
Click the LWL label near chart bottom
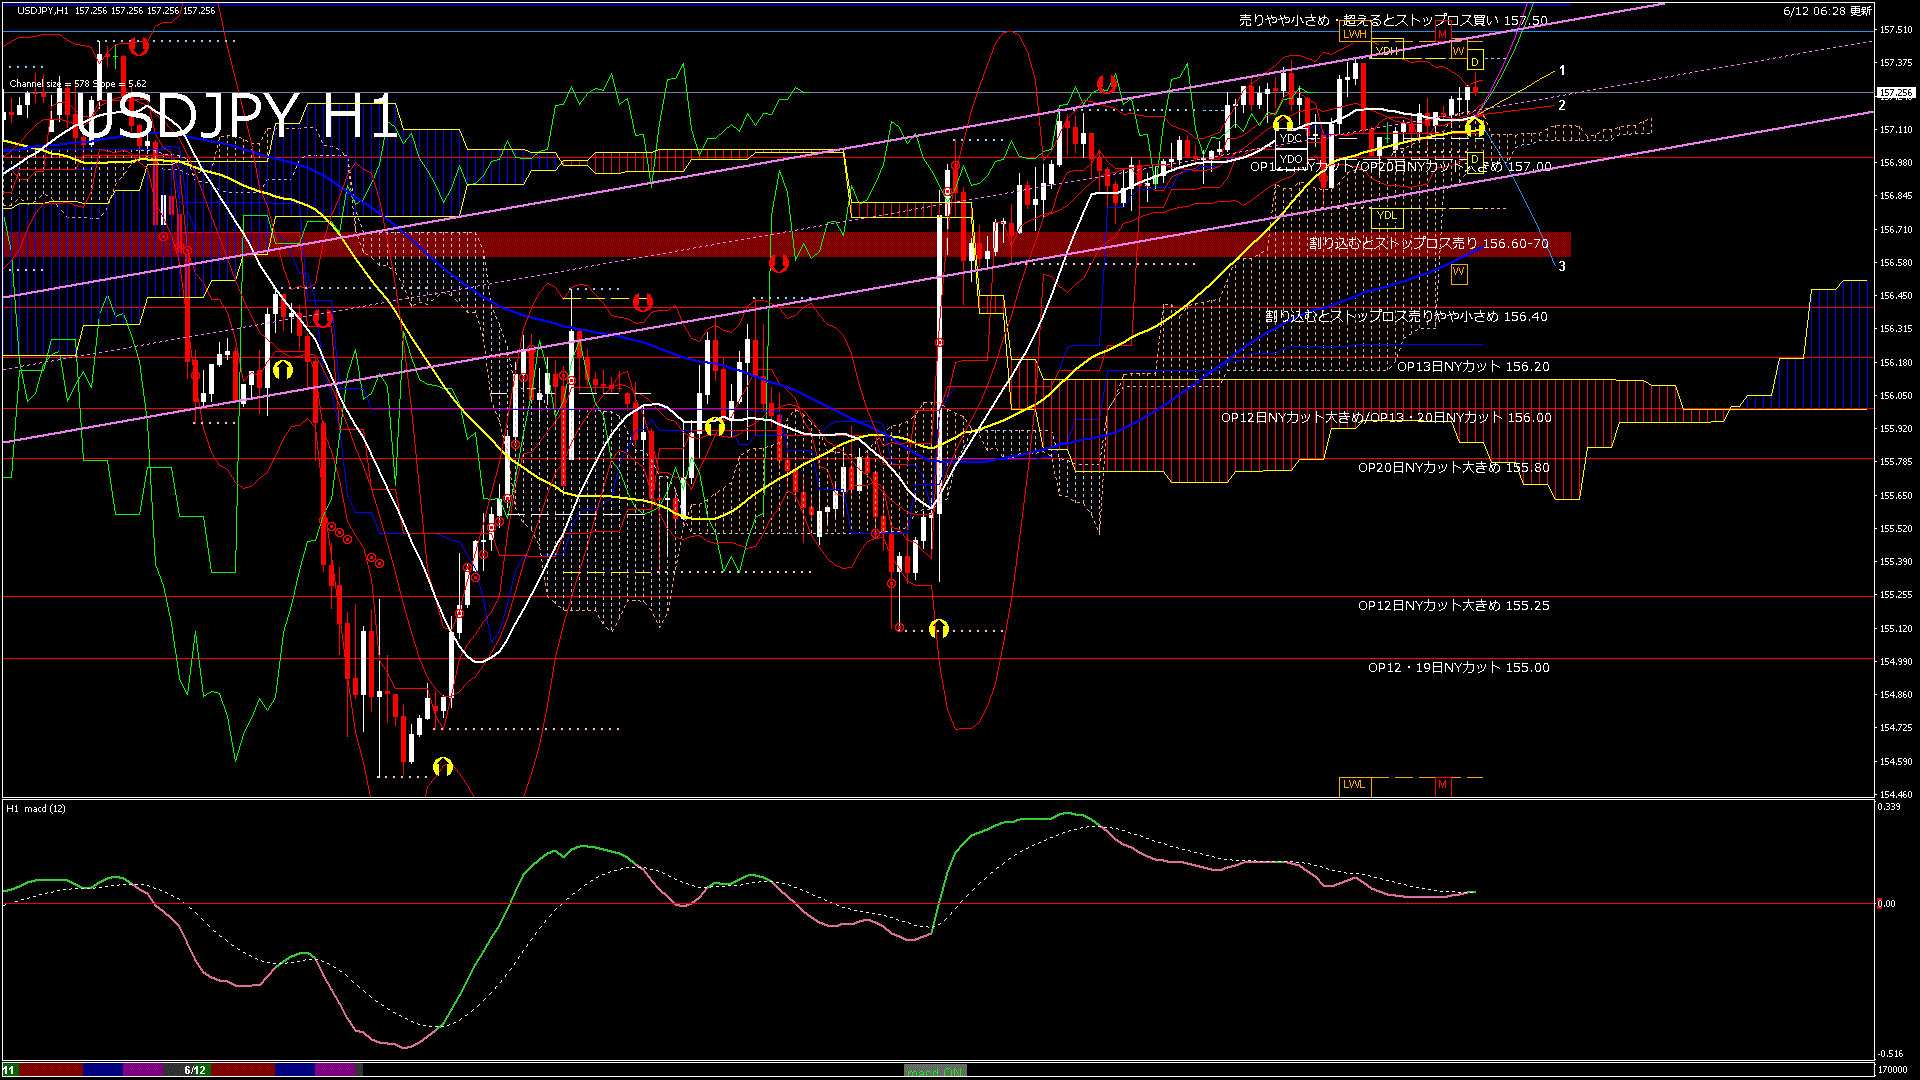(1354, 785)
